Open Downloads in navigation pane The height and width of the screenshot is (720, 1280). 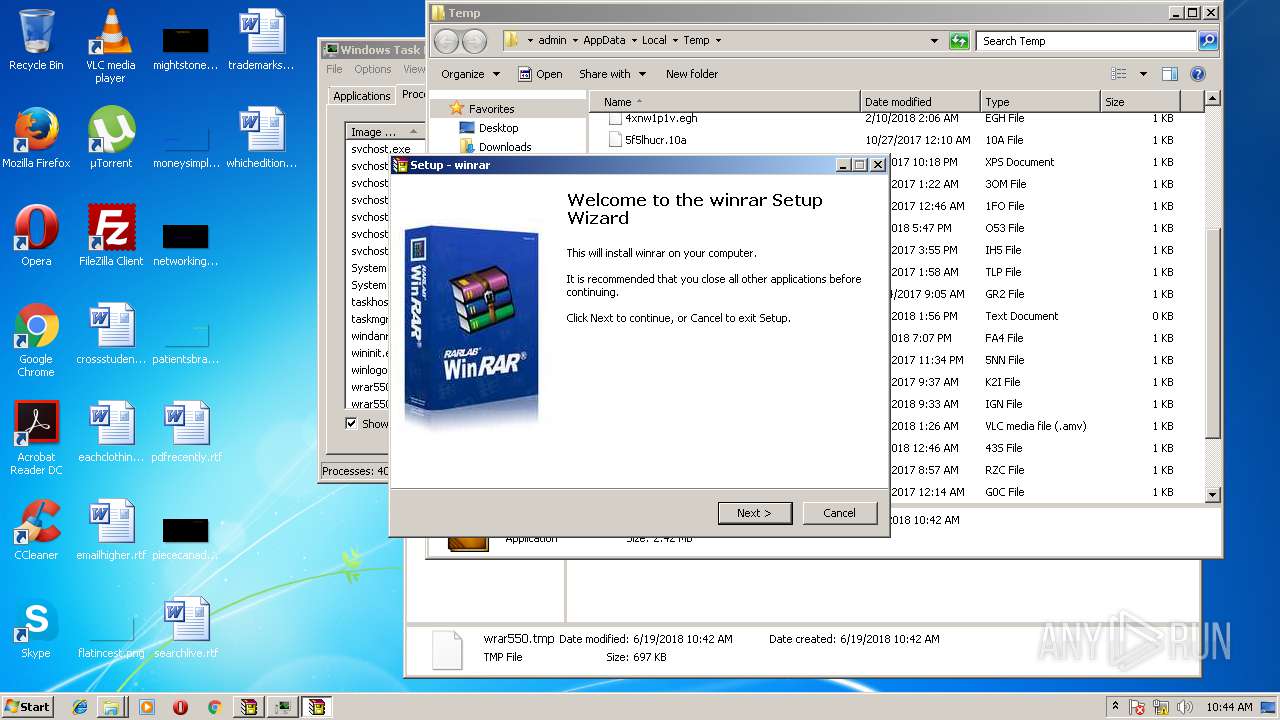coord(505,147)
